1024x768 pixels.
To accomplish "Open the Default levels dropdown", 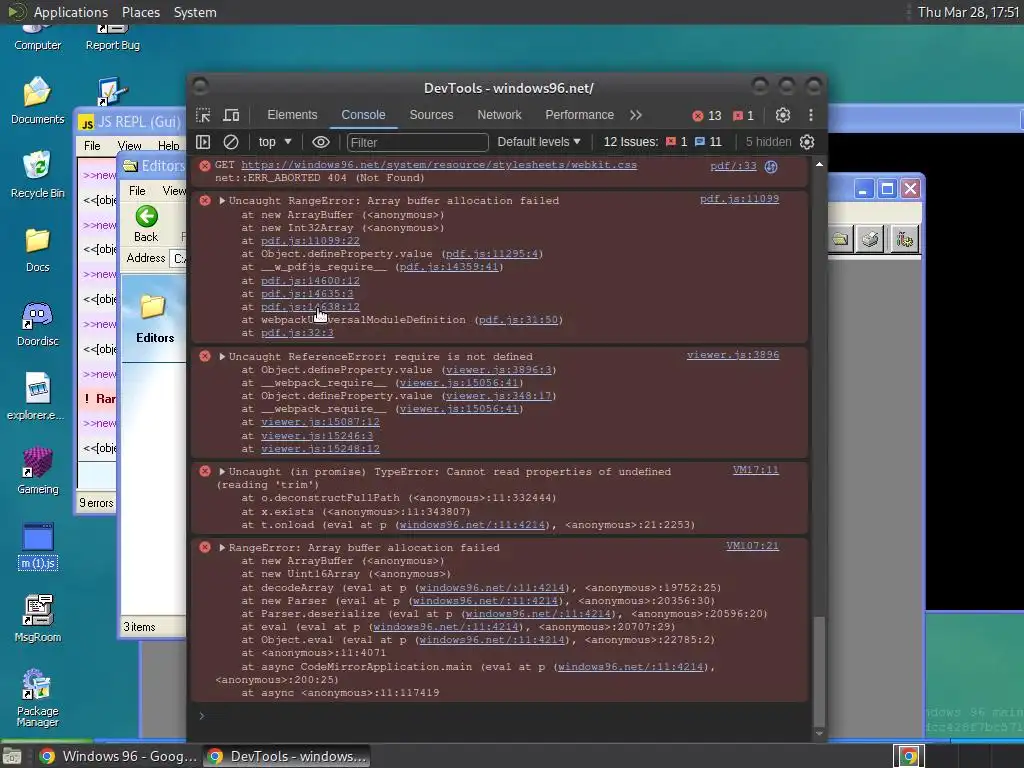I will (539, 142).
